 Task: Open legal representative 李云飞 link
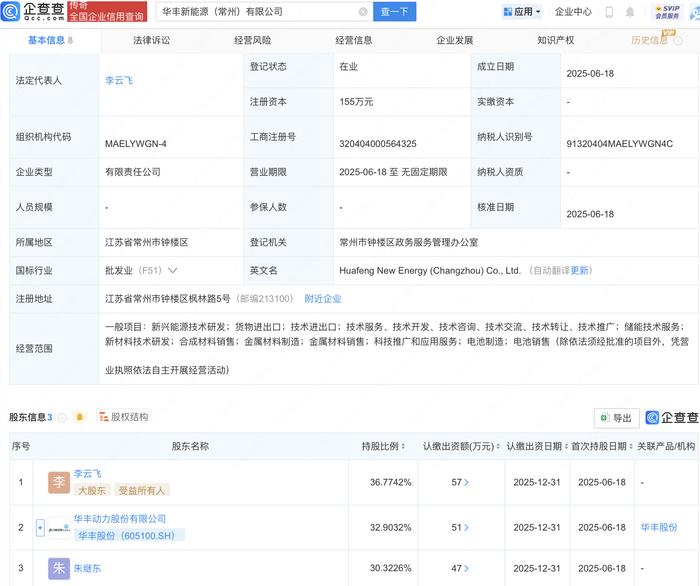(119, 81)
